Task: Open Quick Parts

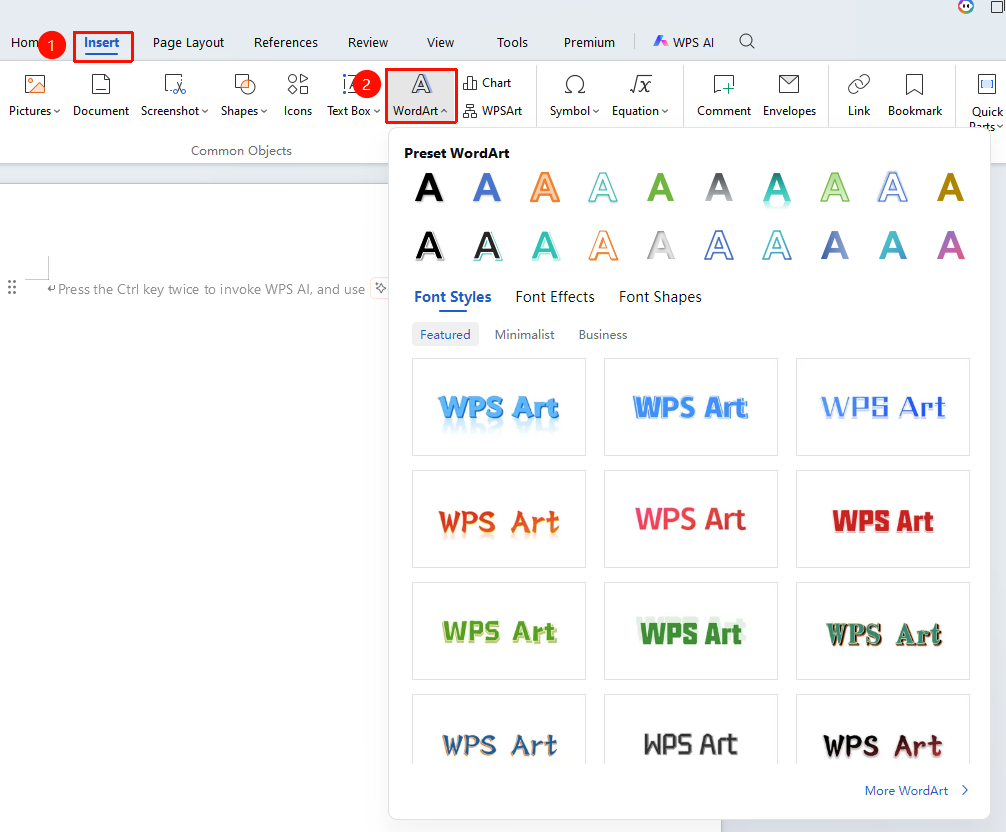Action: tap(987, 99)
